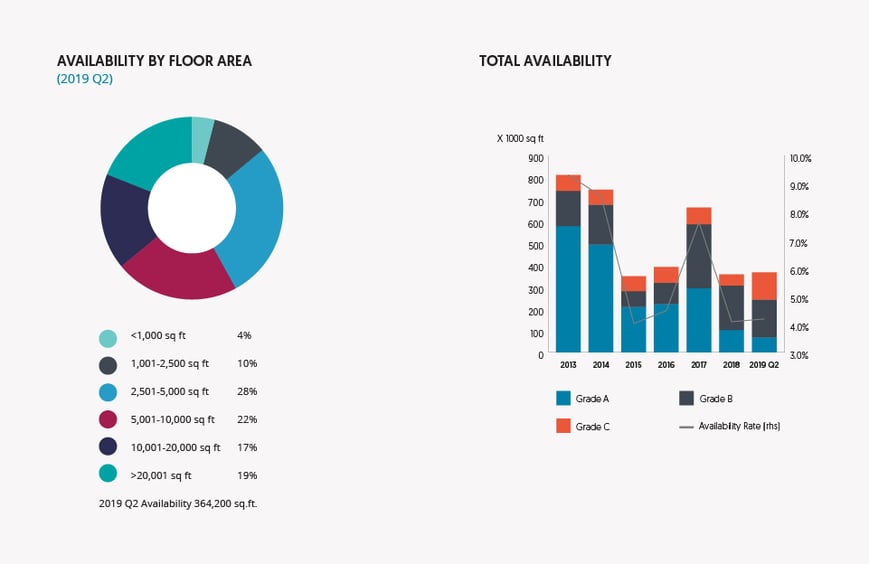Click the teal >20,001 sq ft legend circle
The width and height of the screenshot is (869, 564).
click(x=107, y=476)
